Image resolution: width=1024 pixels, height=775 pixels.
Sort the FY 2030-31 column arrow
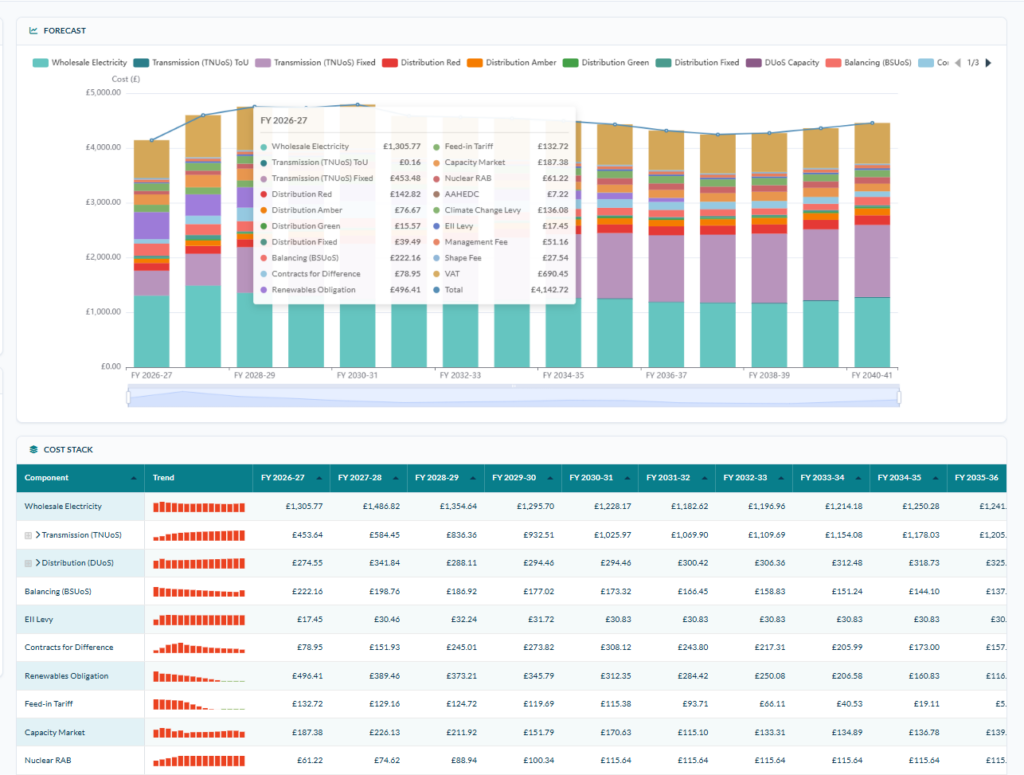click(628, 479)
